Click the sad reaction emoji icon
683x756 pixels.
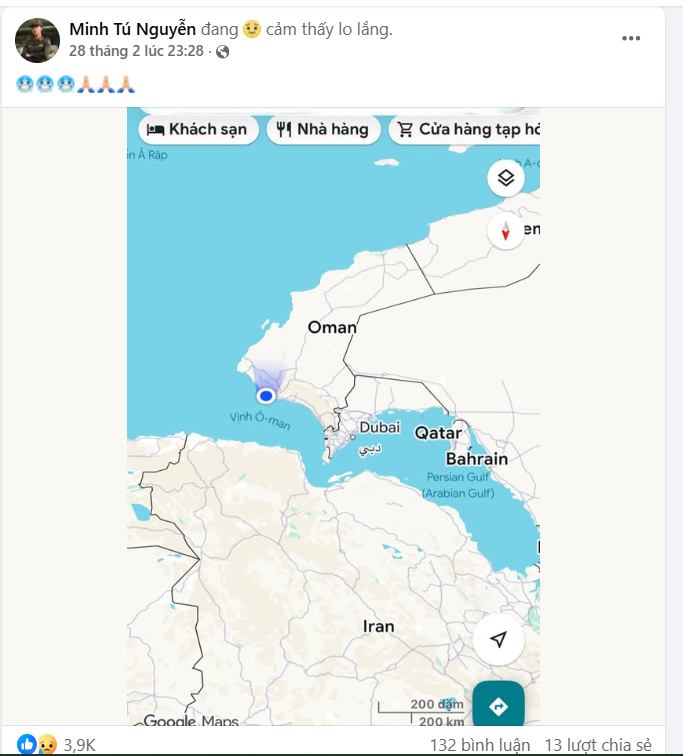click(46, 744)
